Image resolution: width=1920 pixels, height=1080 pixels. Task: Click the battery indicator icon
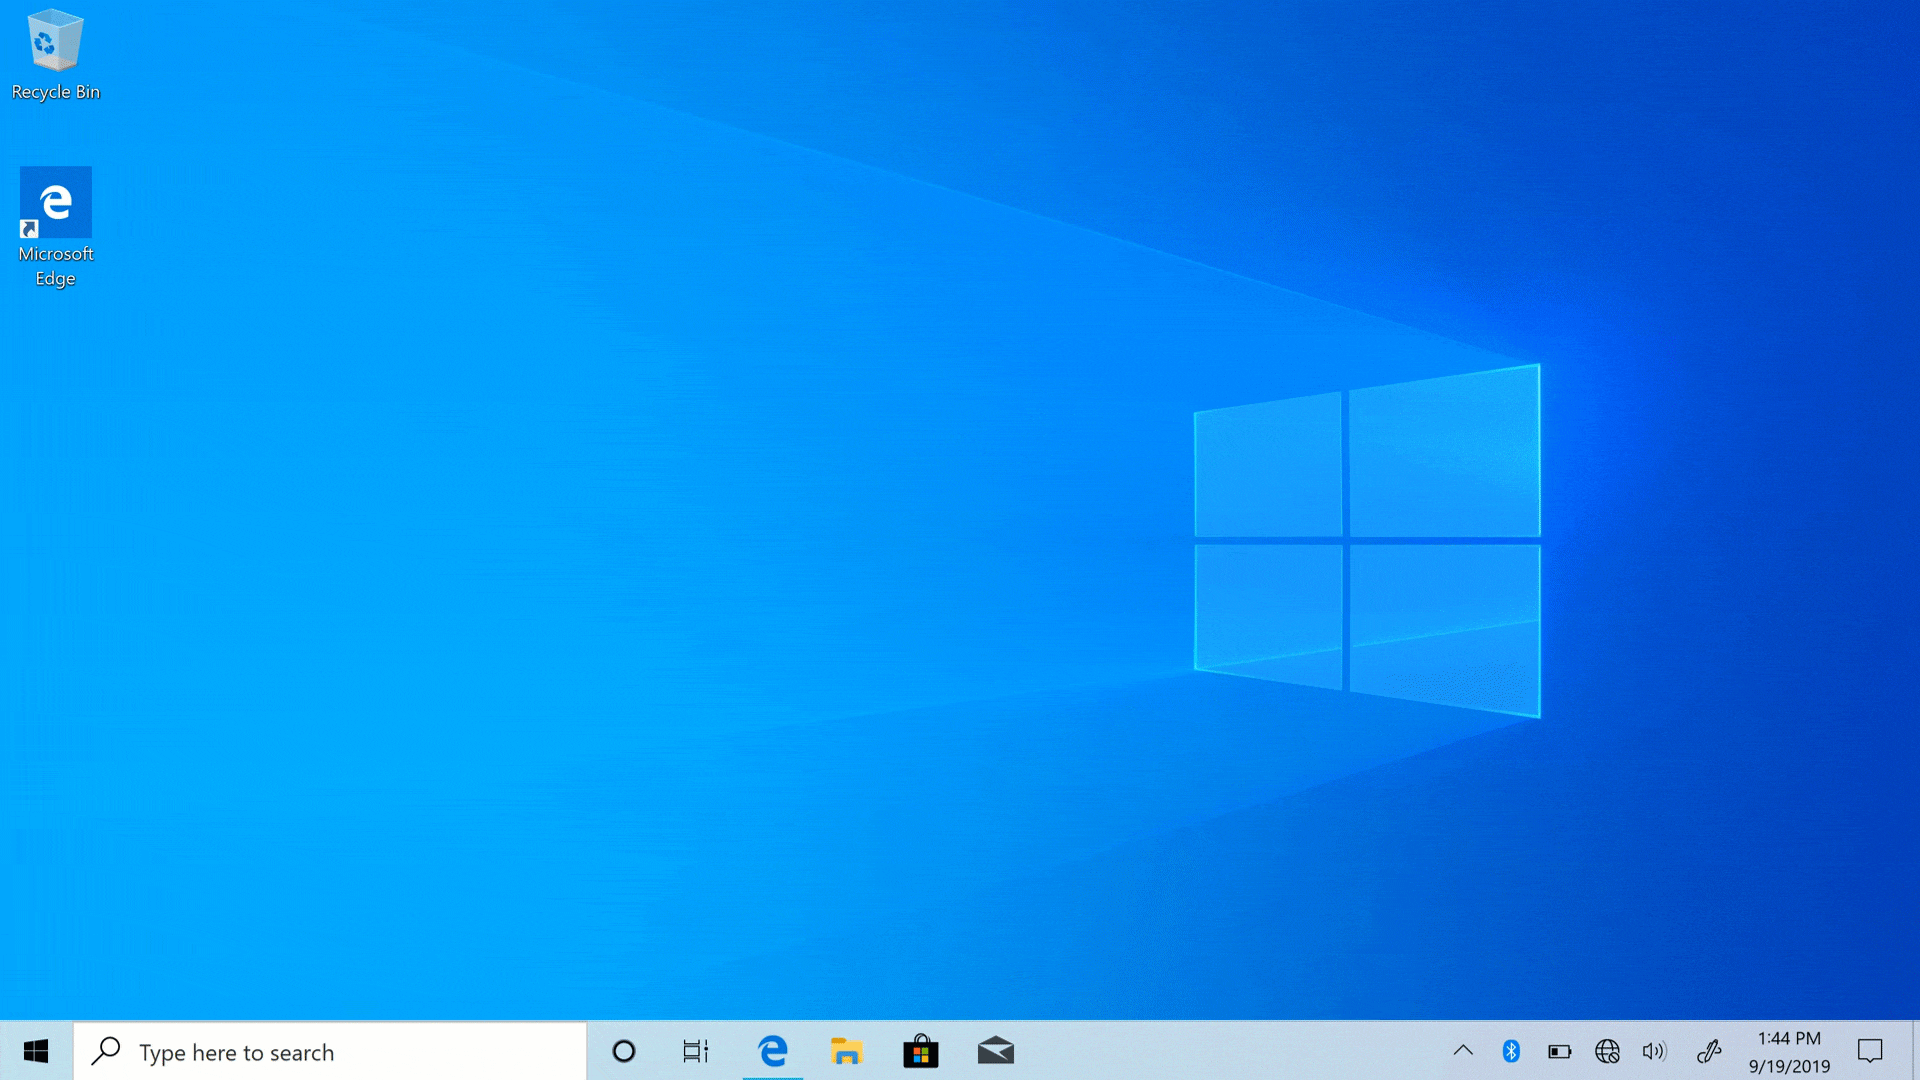click(x=1559, y=1051)
